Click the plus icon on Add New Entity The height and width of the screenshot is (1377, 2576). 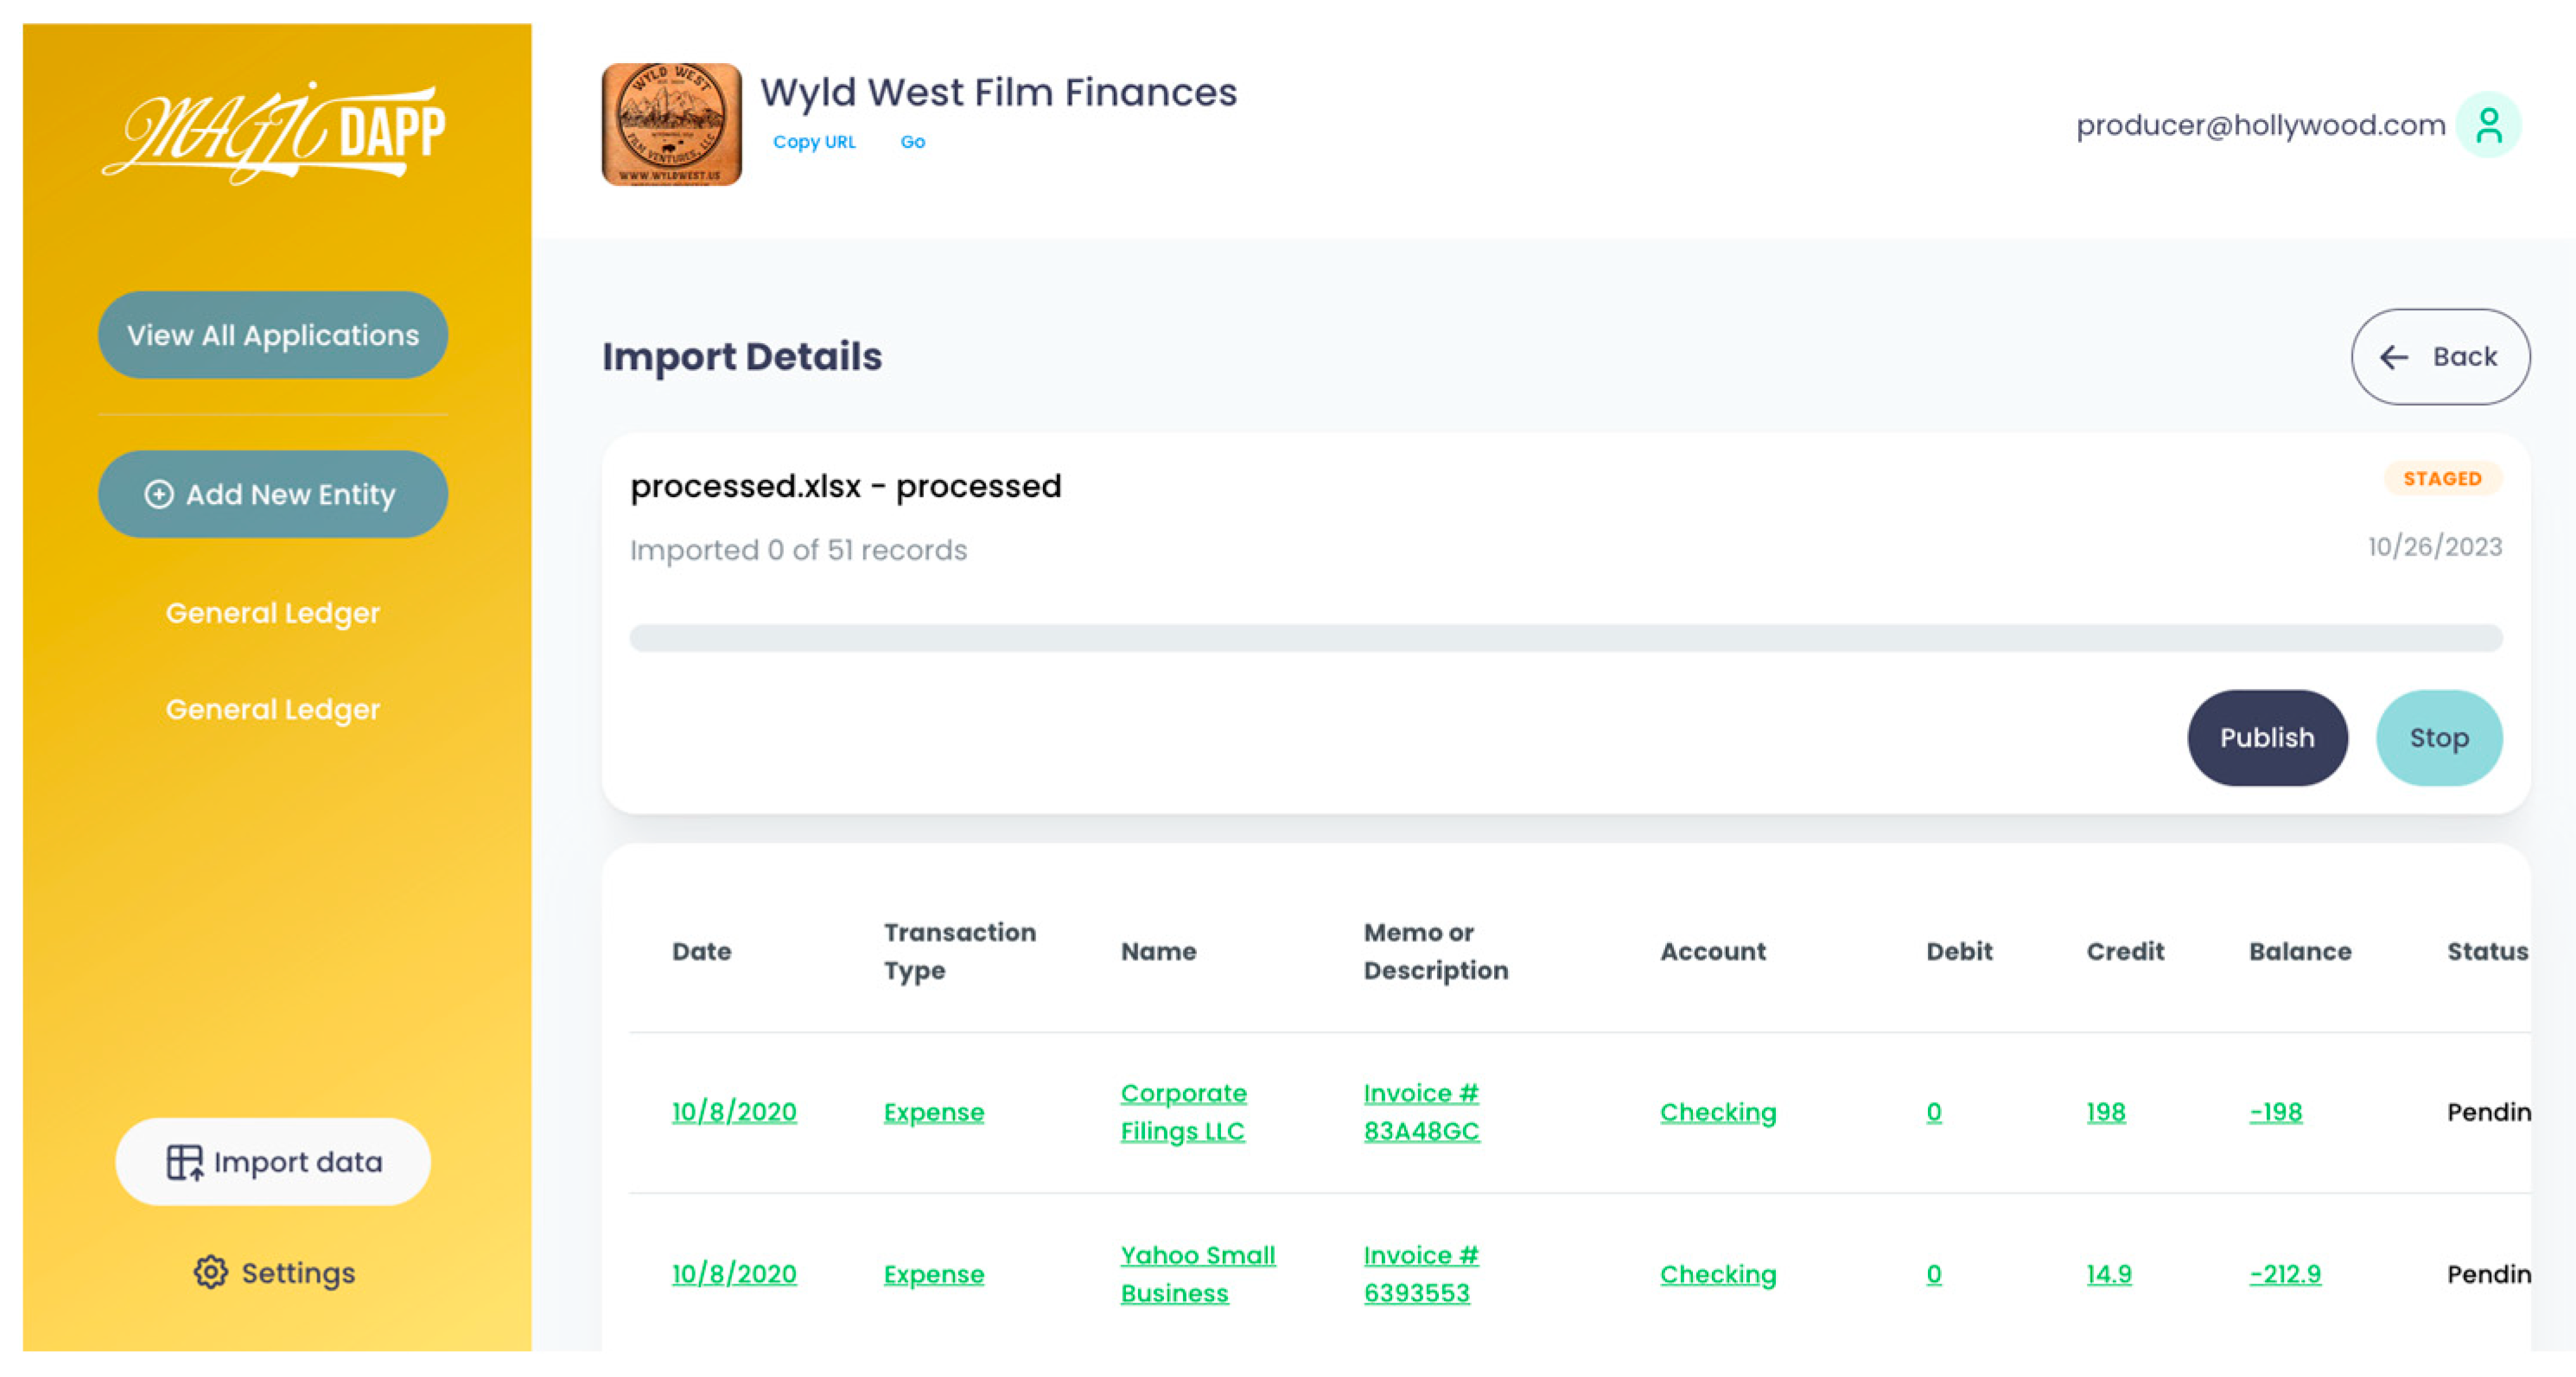click(x=158, y=494)
